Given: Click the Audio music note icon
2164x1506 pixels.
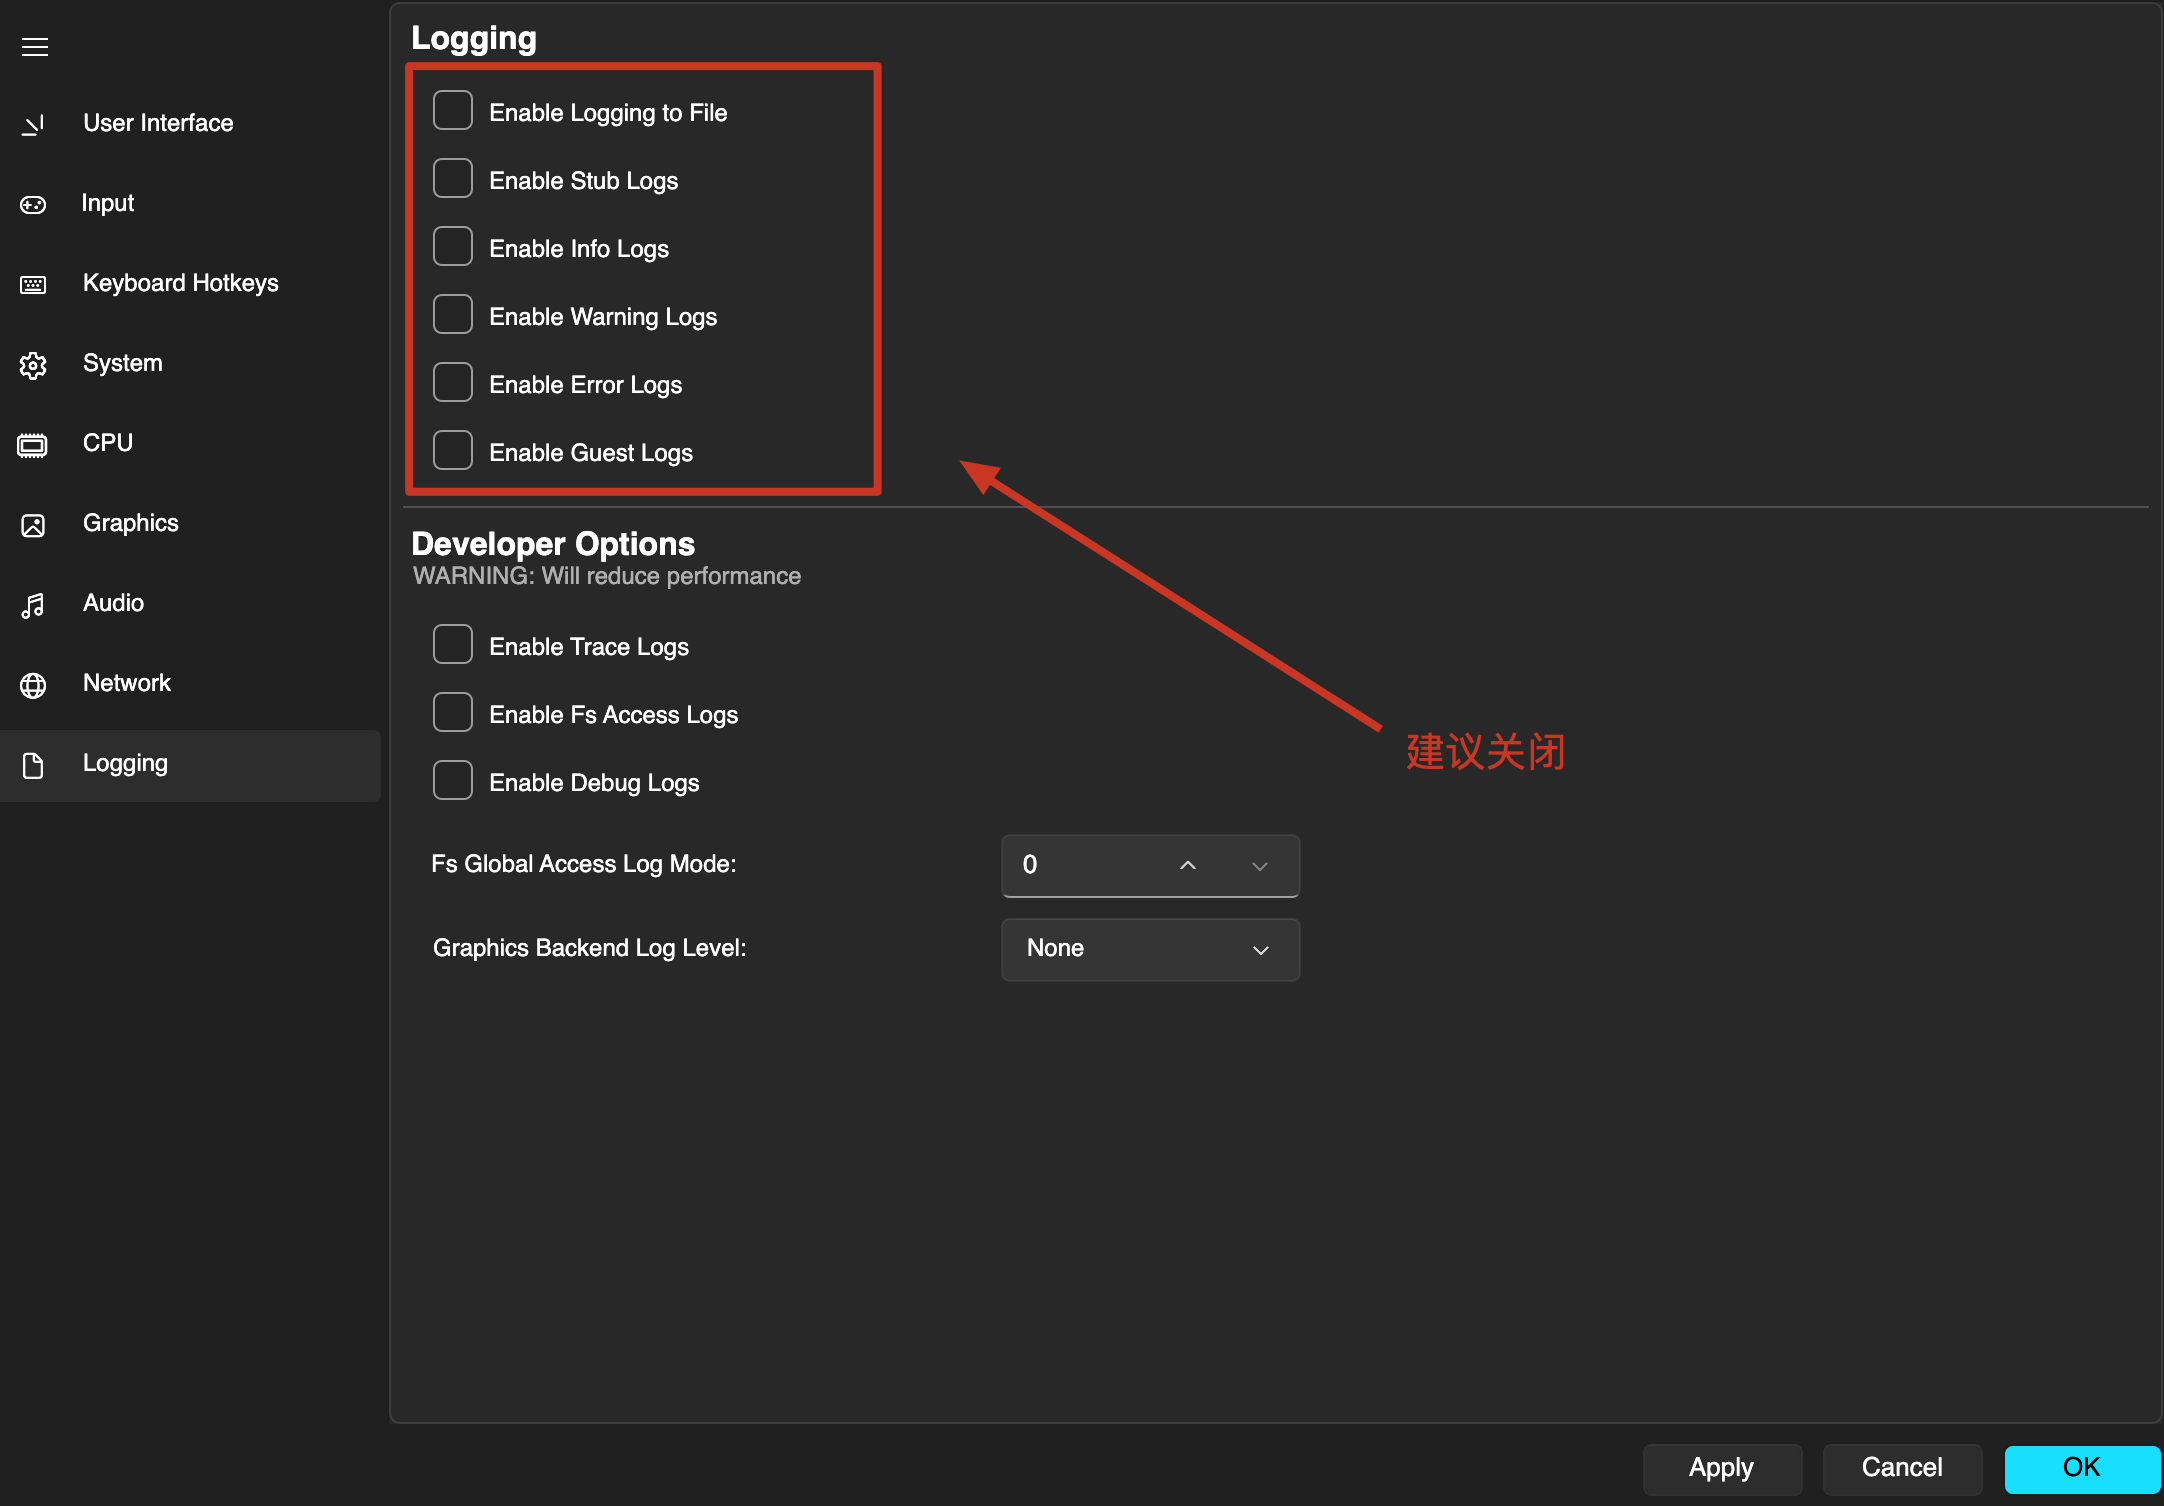Looking at the screenshot, I should [x=33, y=605].
